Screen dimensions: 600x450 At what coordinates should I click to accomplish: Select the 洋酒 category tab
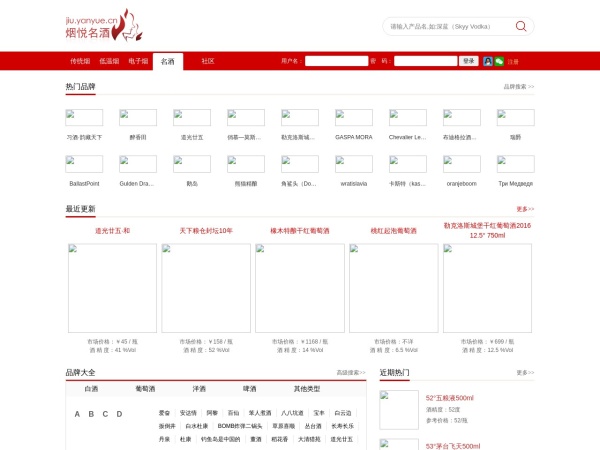pos(199,389)
